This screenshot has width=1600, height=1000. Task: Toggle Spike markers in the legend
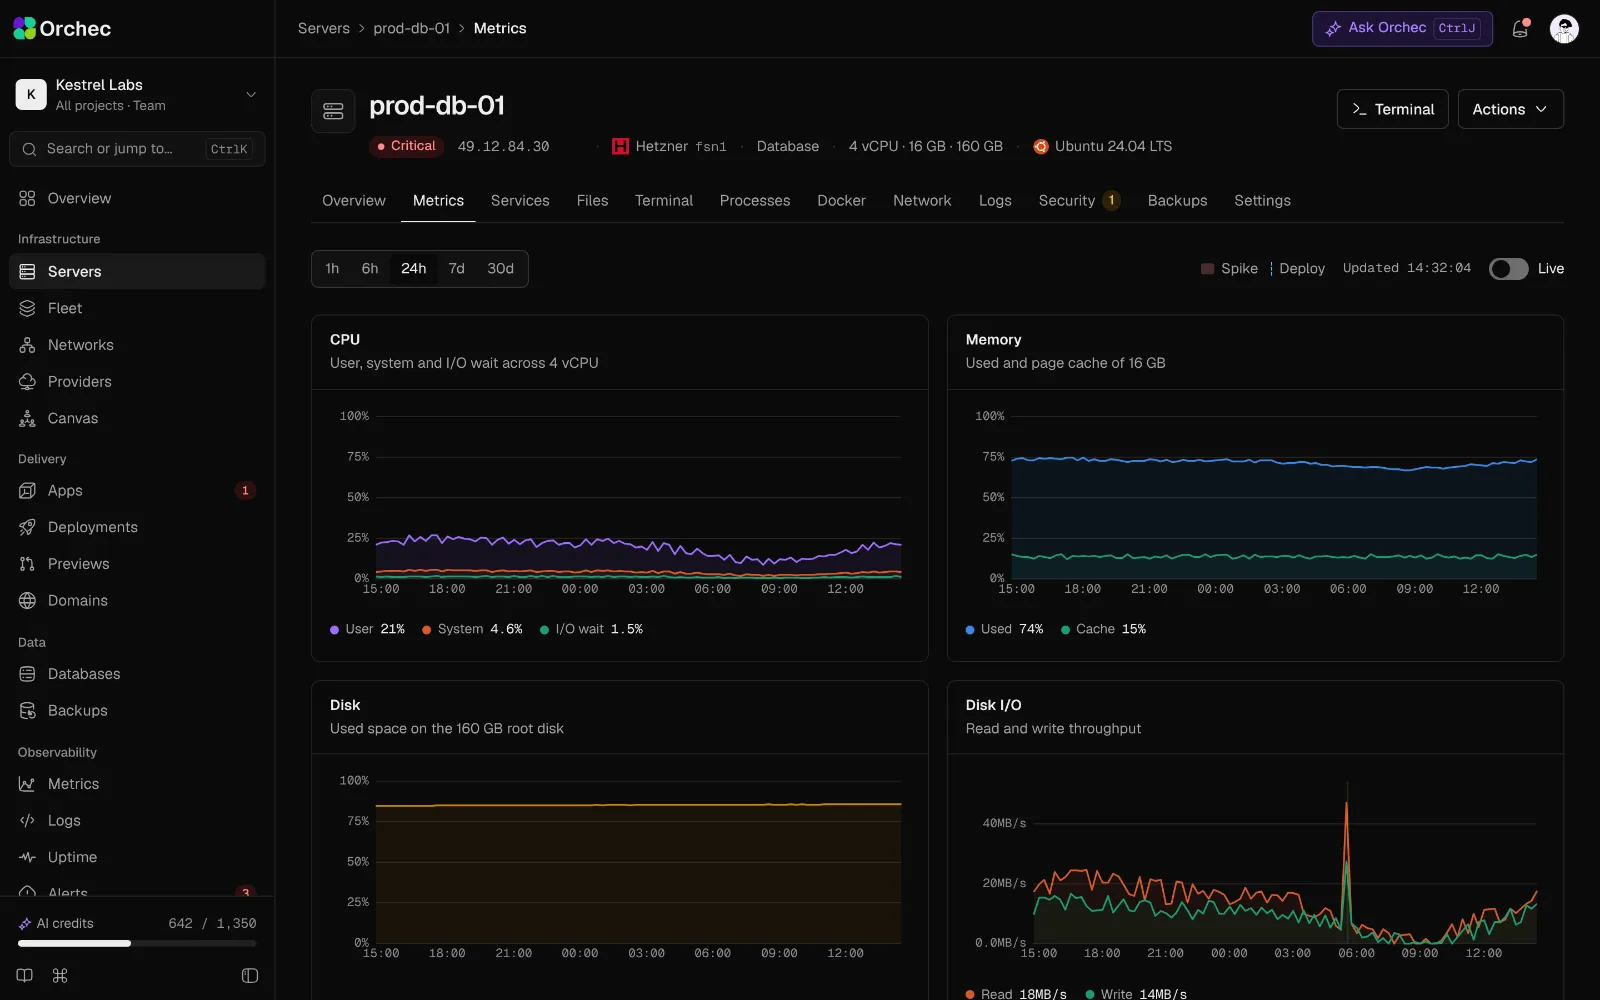click(x=1229, y=269)
